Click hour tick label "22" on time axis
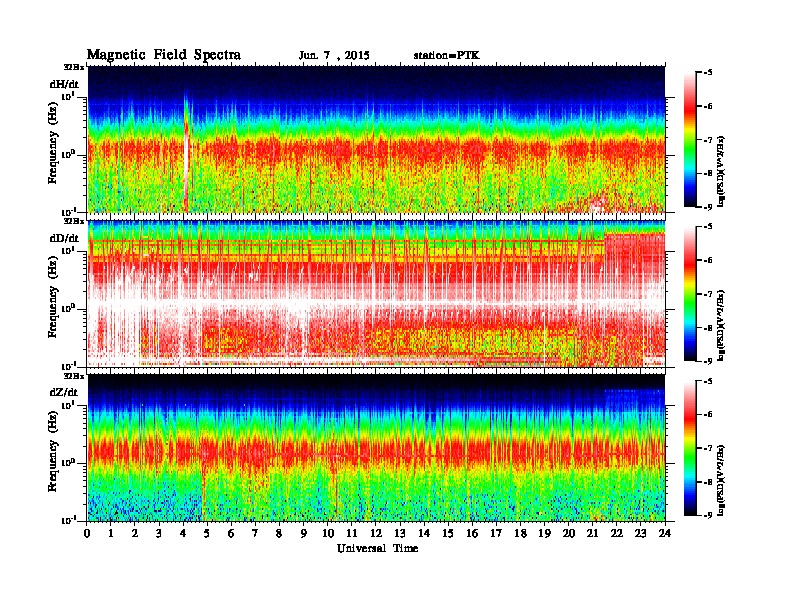Viewport: 792px width, 612px height. coord(617,533)
